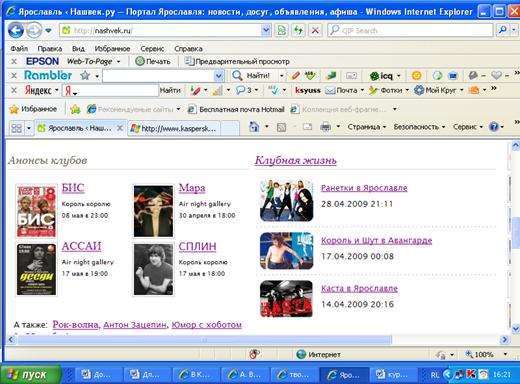The height and width of the screenshot is (384, 520).
Task: Open the Quick Tabs grid icon
Action: tap(16, 128)
